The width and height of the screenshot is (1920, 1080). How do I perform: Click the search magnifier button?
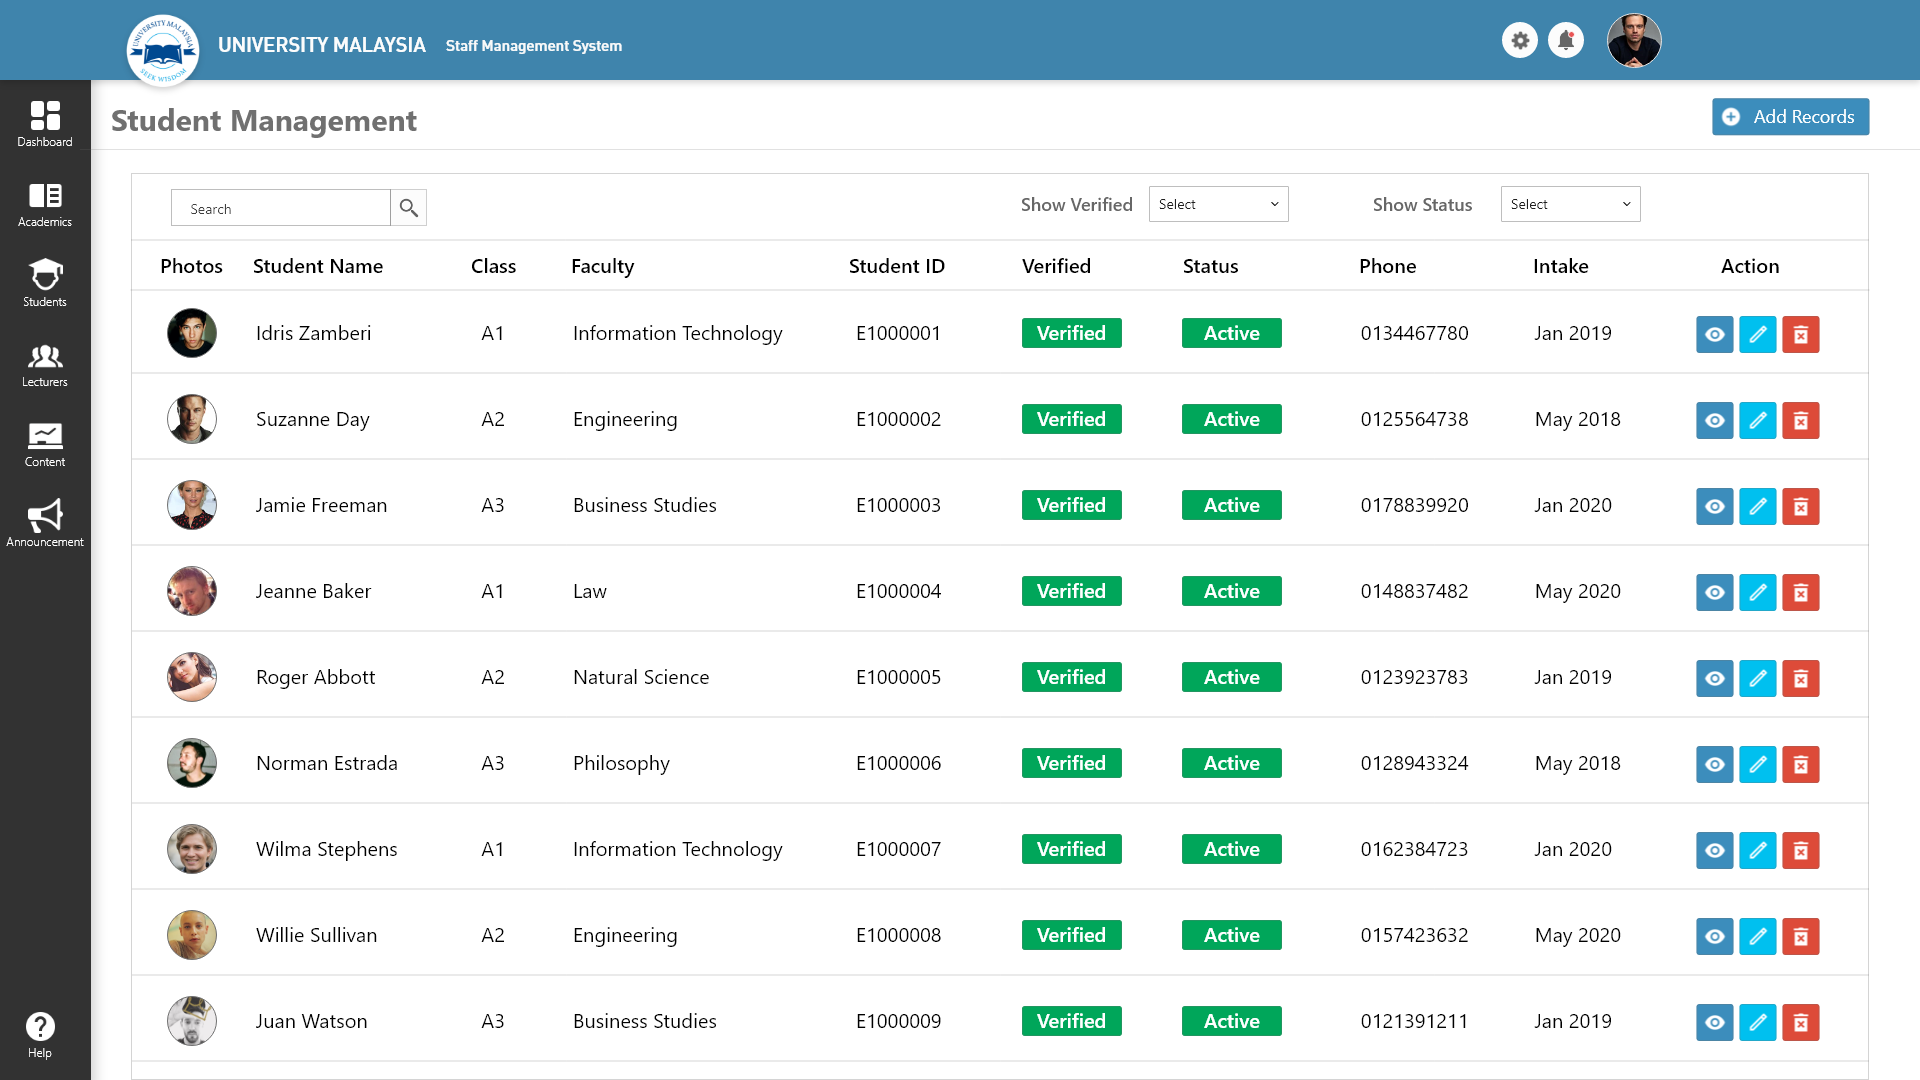point(408,208)
